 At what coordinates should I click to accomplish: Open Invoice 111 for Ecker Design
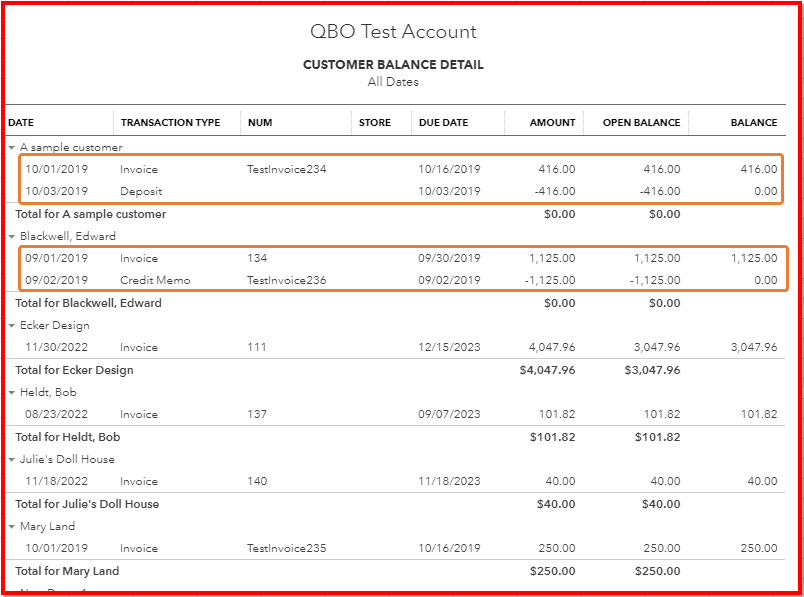[x=257, y=347]
